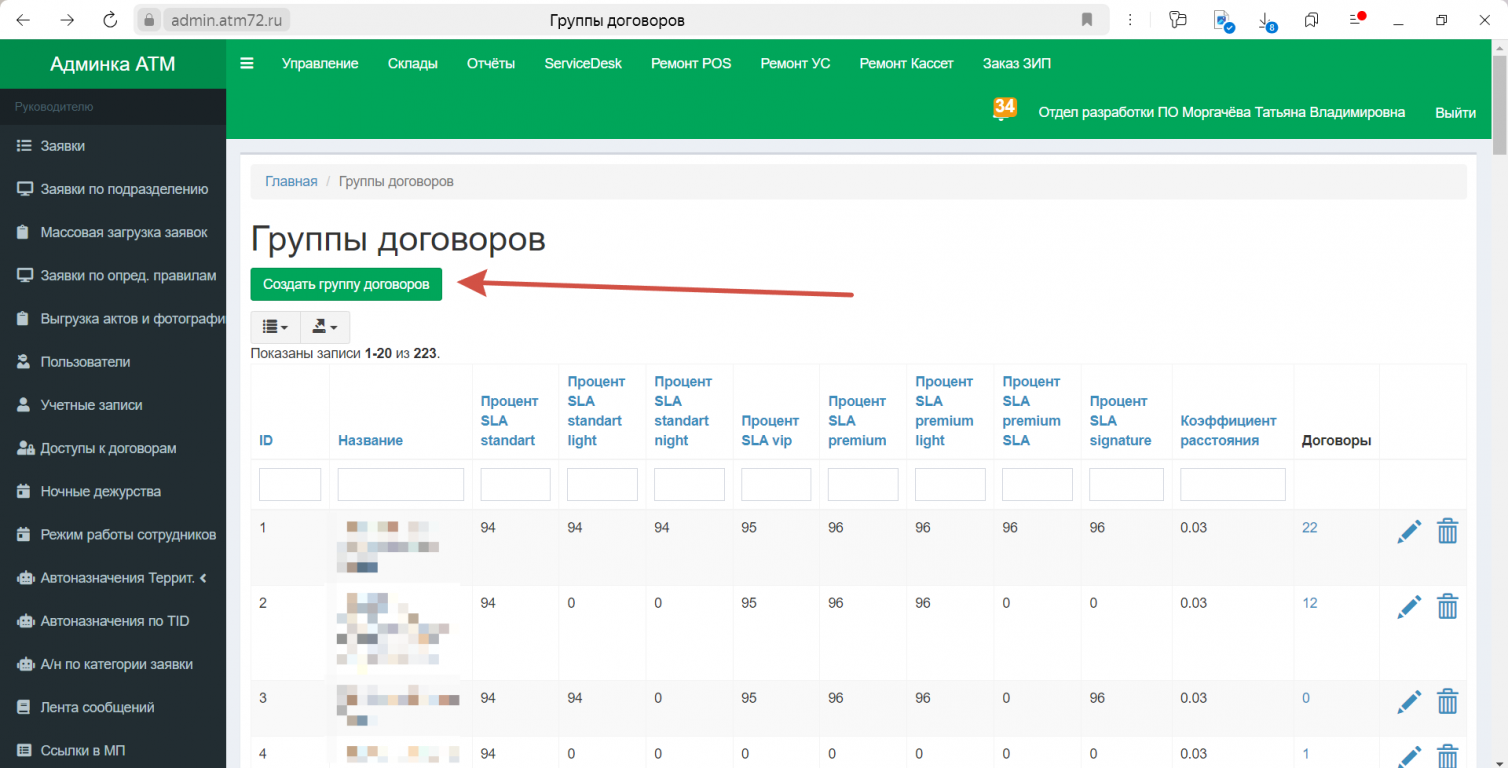Screen dimensions: 1508x768
Task: Click Создать группу договоров button
Action: [346, 284]
